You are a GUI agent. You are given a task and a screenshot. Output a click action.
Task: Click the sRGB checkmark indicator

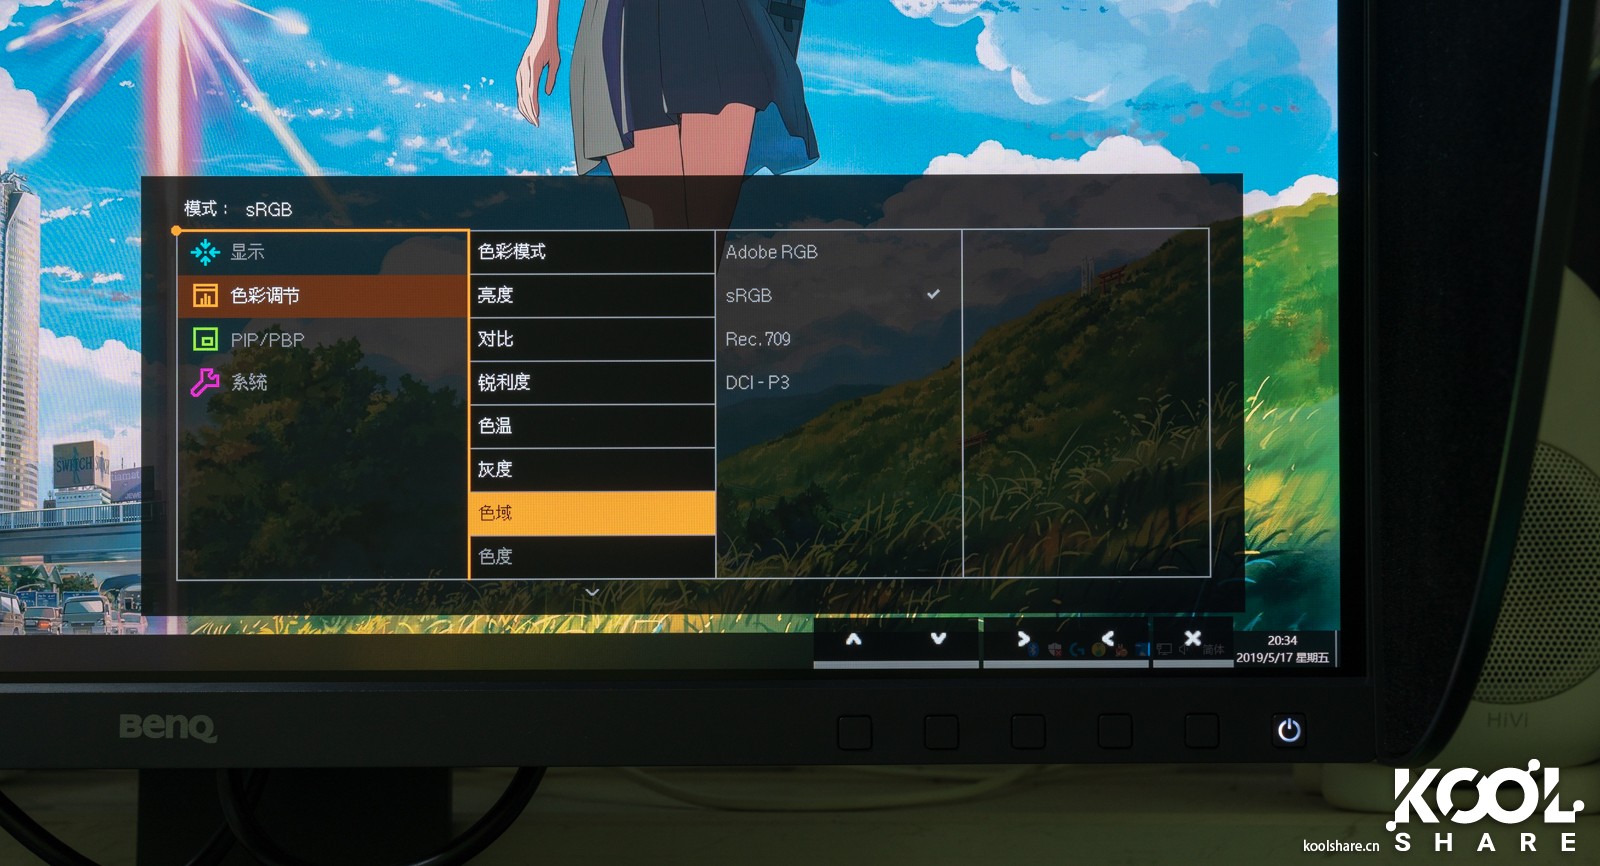(x=933, y=294)
